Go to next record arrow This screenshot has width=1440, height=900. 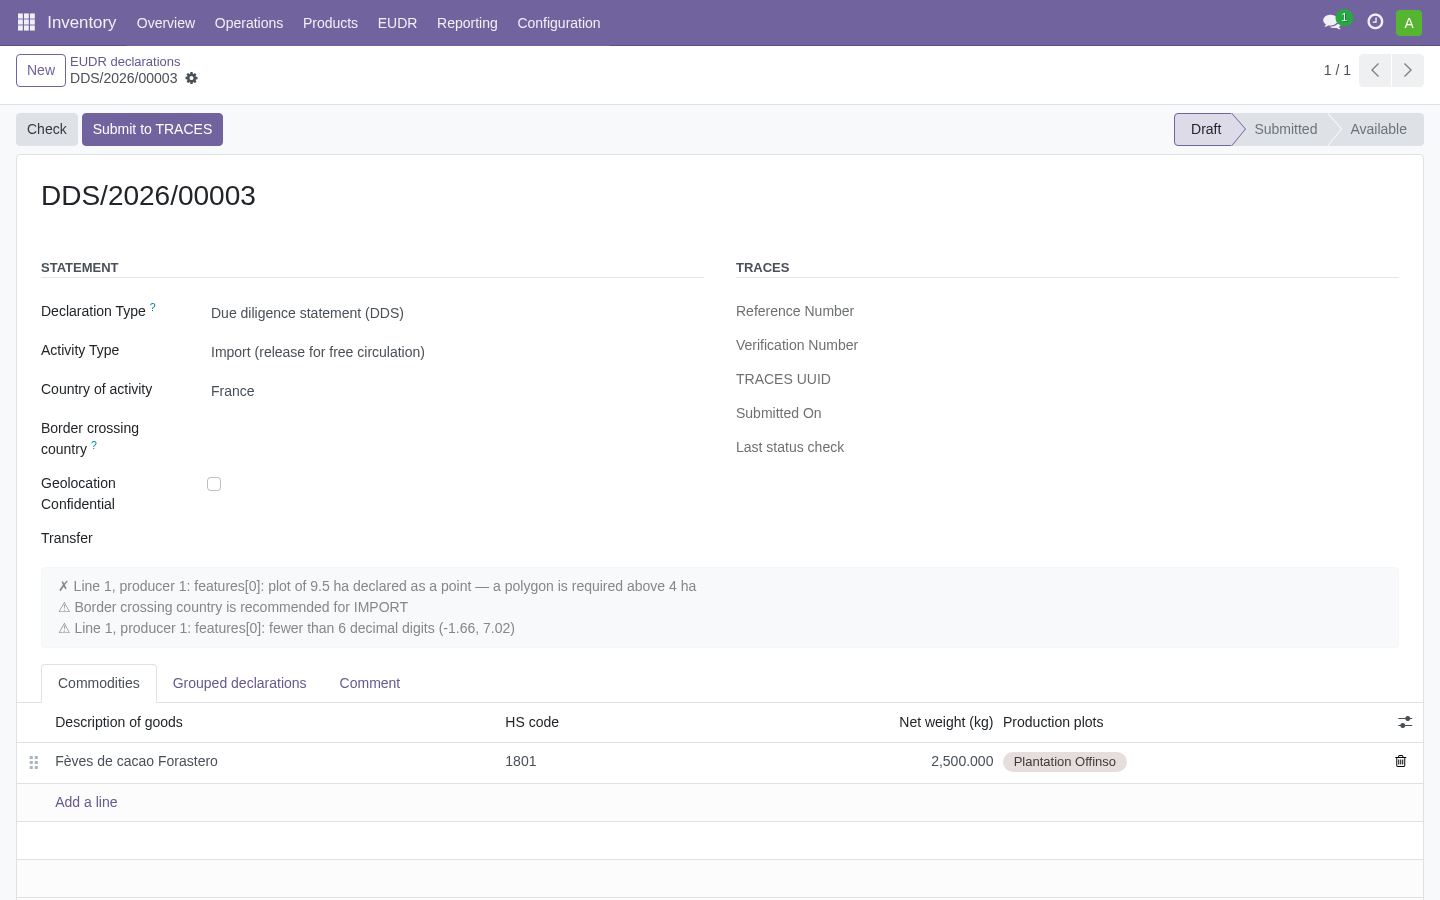[1407, 70]
